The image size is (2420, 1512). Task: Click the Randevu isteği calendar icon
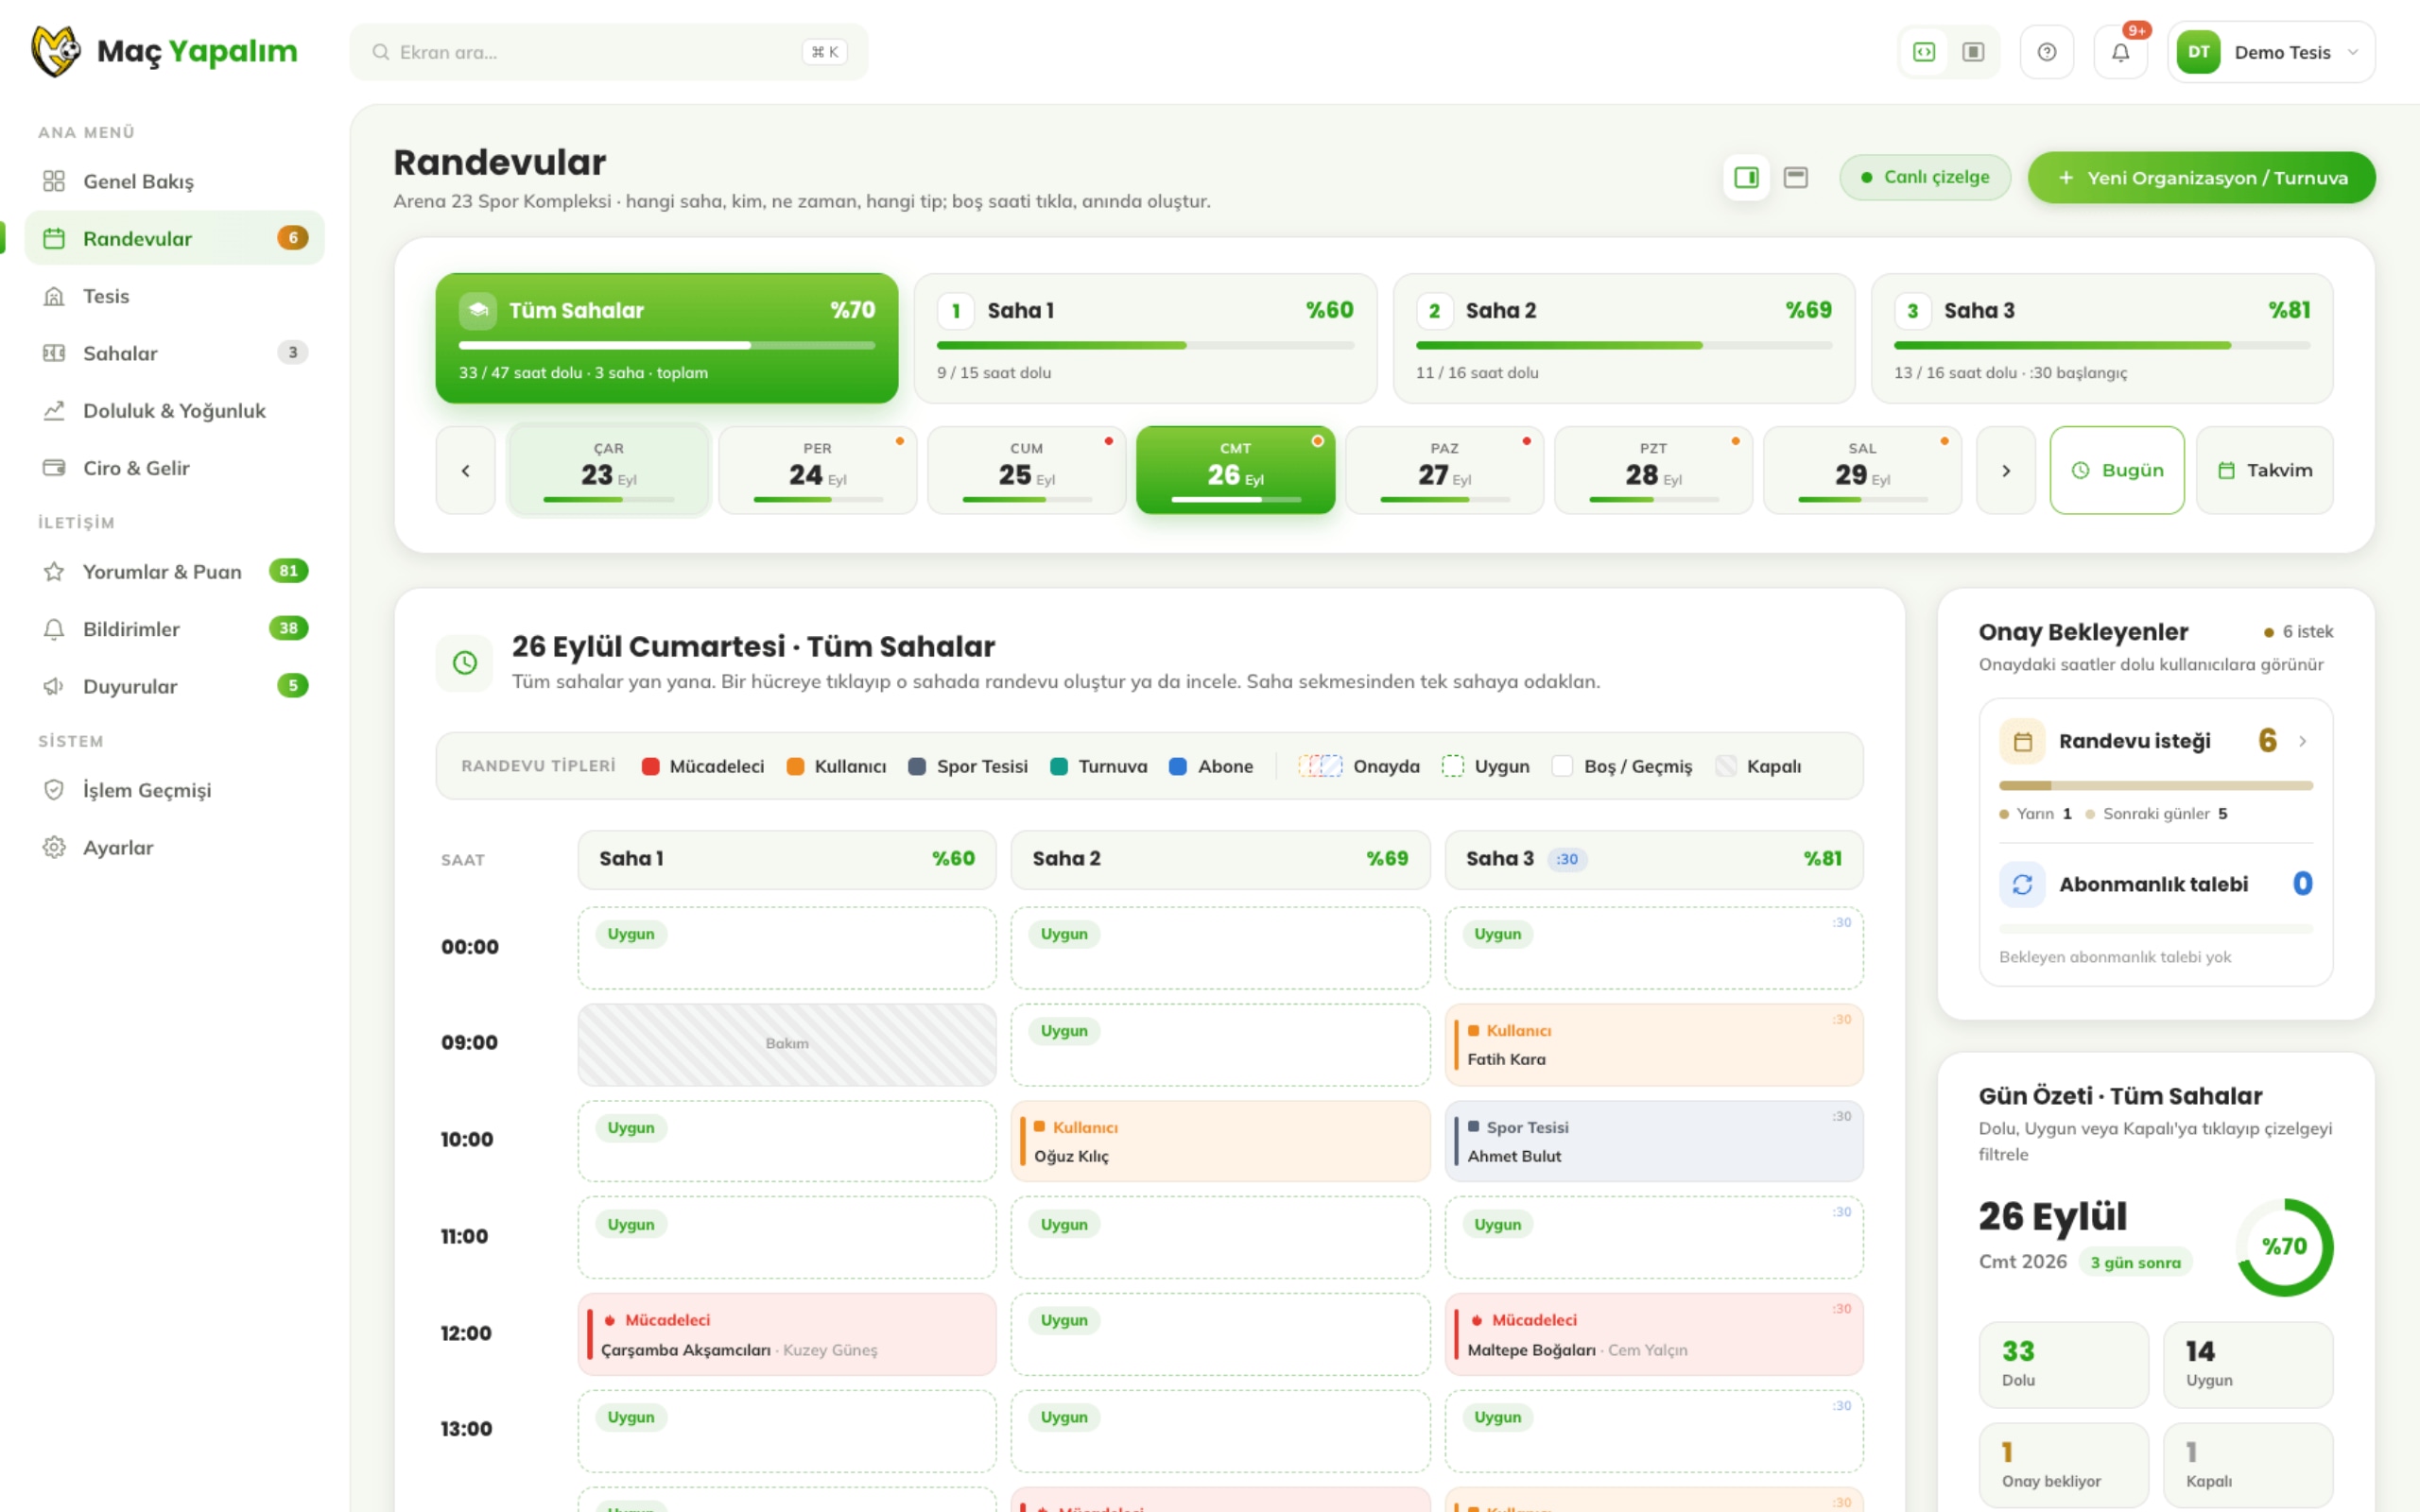pyautogui.click(x=2022, y=741)
